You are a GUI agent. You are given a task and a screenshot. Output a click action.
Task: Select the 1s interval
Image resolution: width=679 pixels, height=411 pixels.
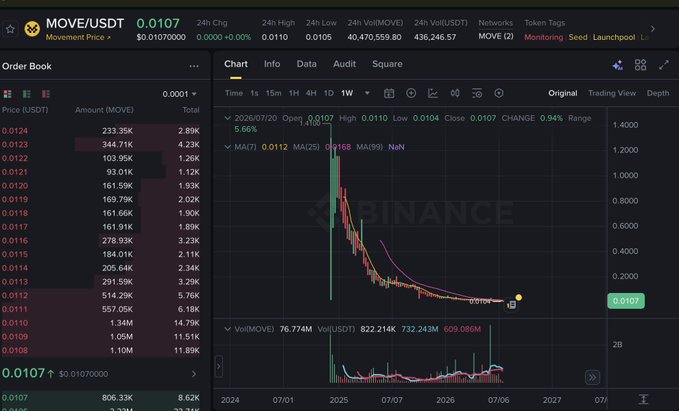coord(254,93)
